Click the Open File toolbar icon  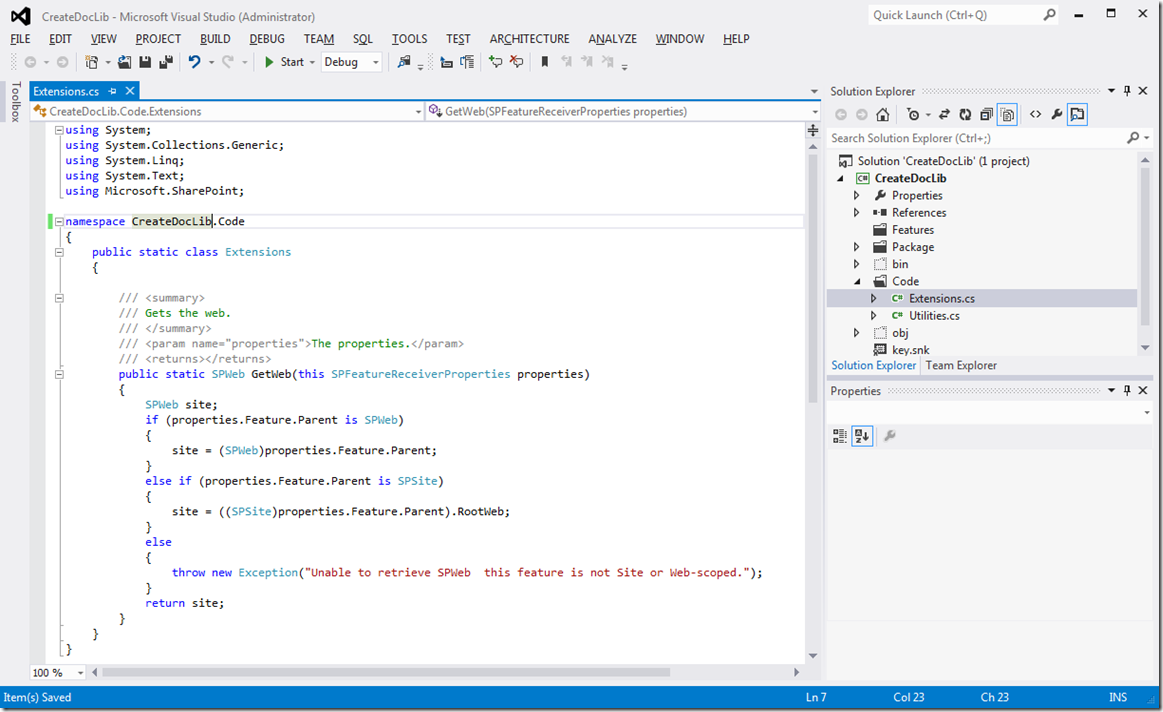(125, 62)
